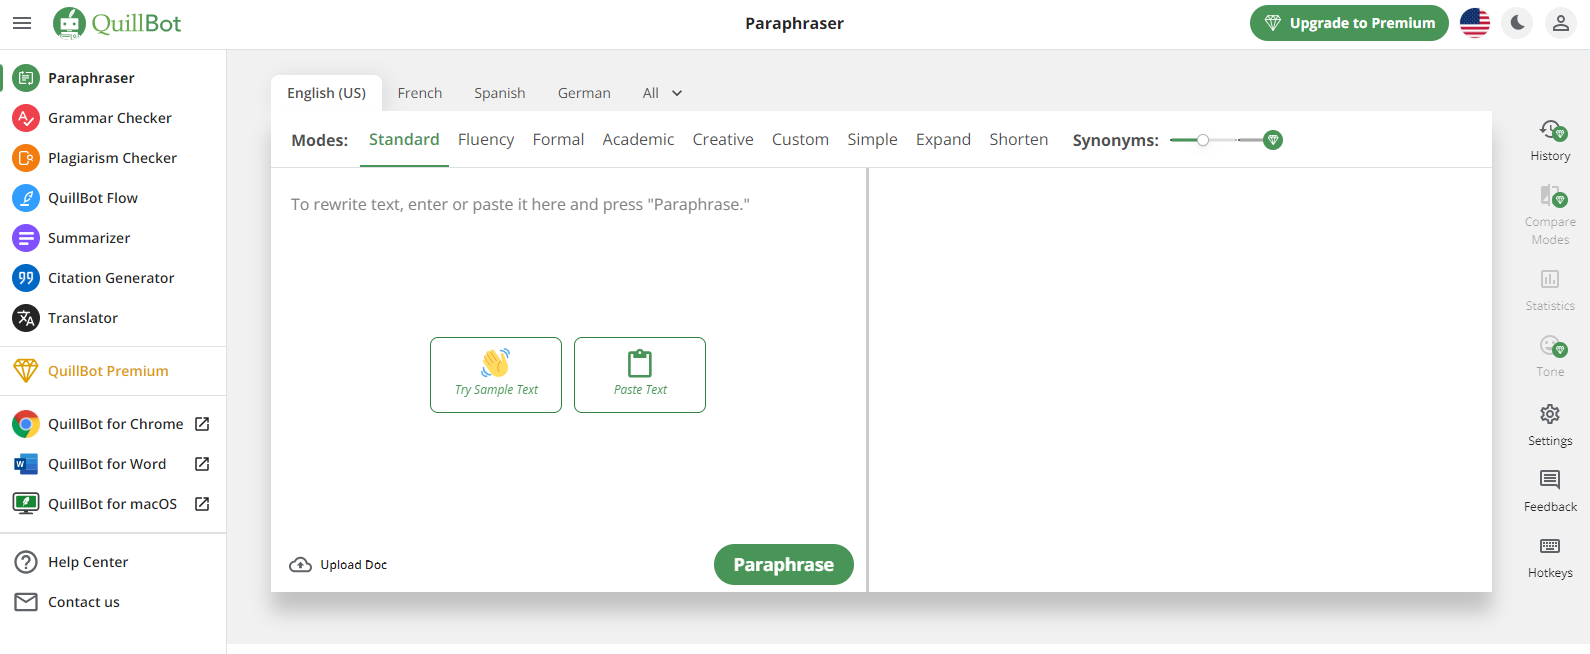Select the Standard mode
This screenshot has height=654, width=1590.
coord(404,140)
